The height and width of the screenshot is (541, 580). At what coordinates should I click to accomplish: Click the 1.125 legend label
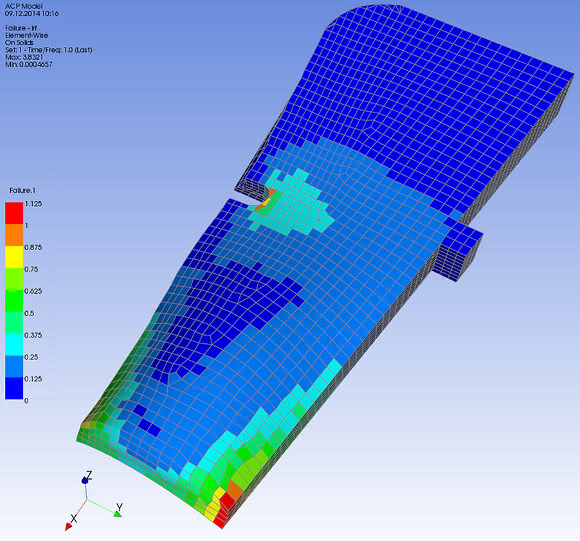[x=33, y=204]
